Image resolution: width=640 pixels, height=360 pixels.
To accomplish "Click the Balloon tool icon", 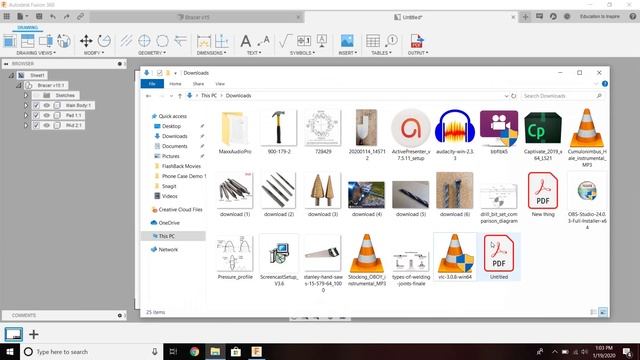I will tap(391, 41).
